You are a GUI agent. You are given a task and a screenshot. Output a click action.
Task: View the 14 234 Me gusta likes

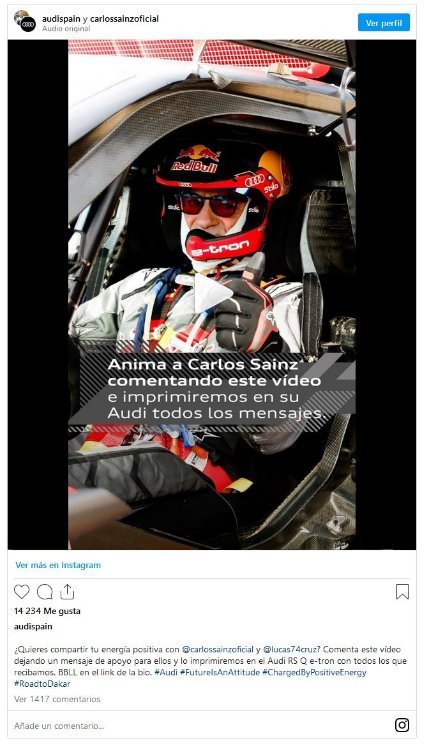pyautogui.click(x=47, y=611)
